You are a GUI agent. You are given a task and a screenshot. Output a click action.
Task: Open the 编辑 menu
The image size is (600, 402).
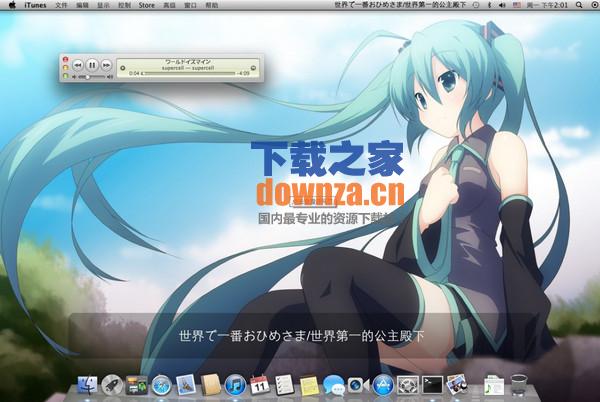click(x=82, y=5)
